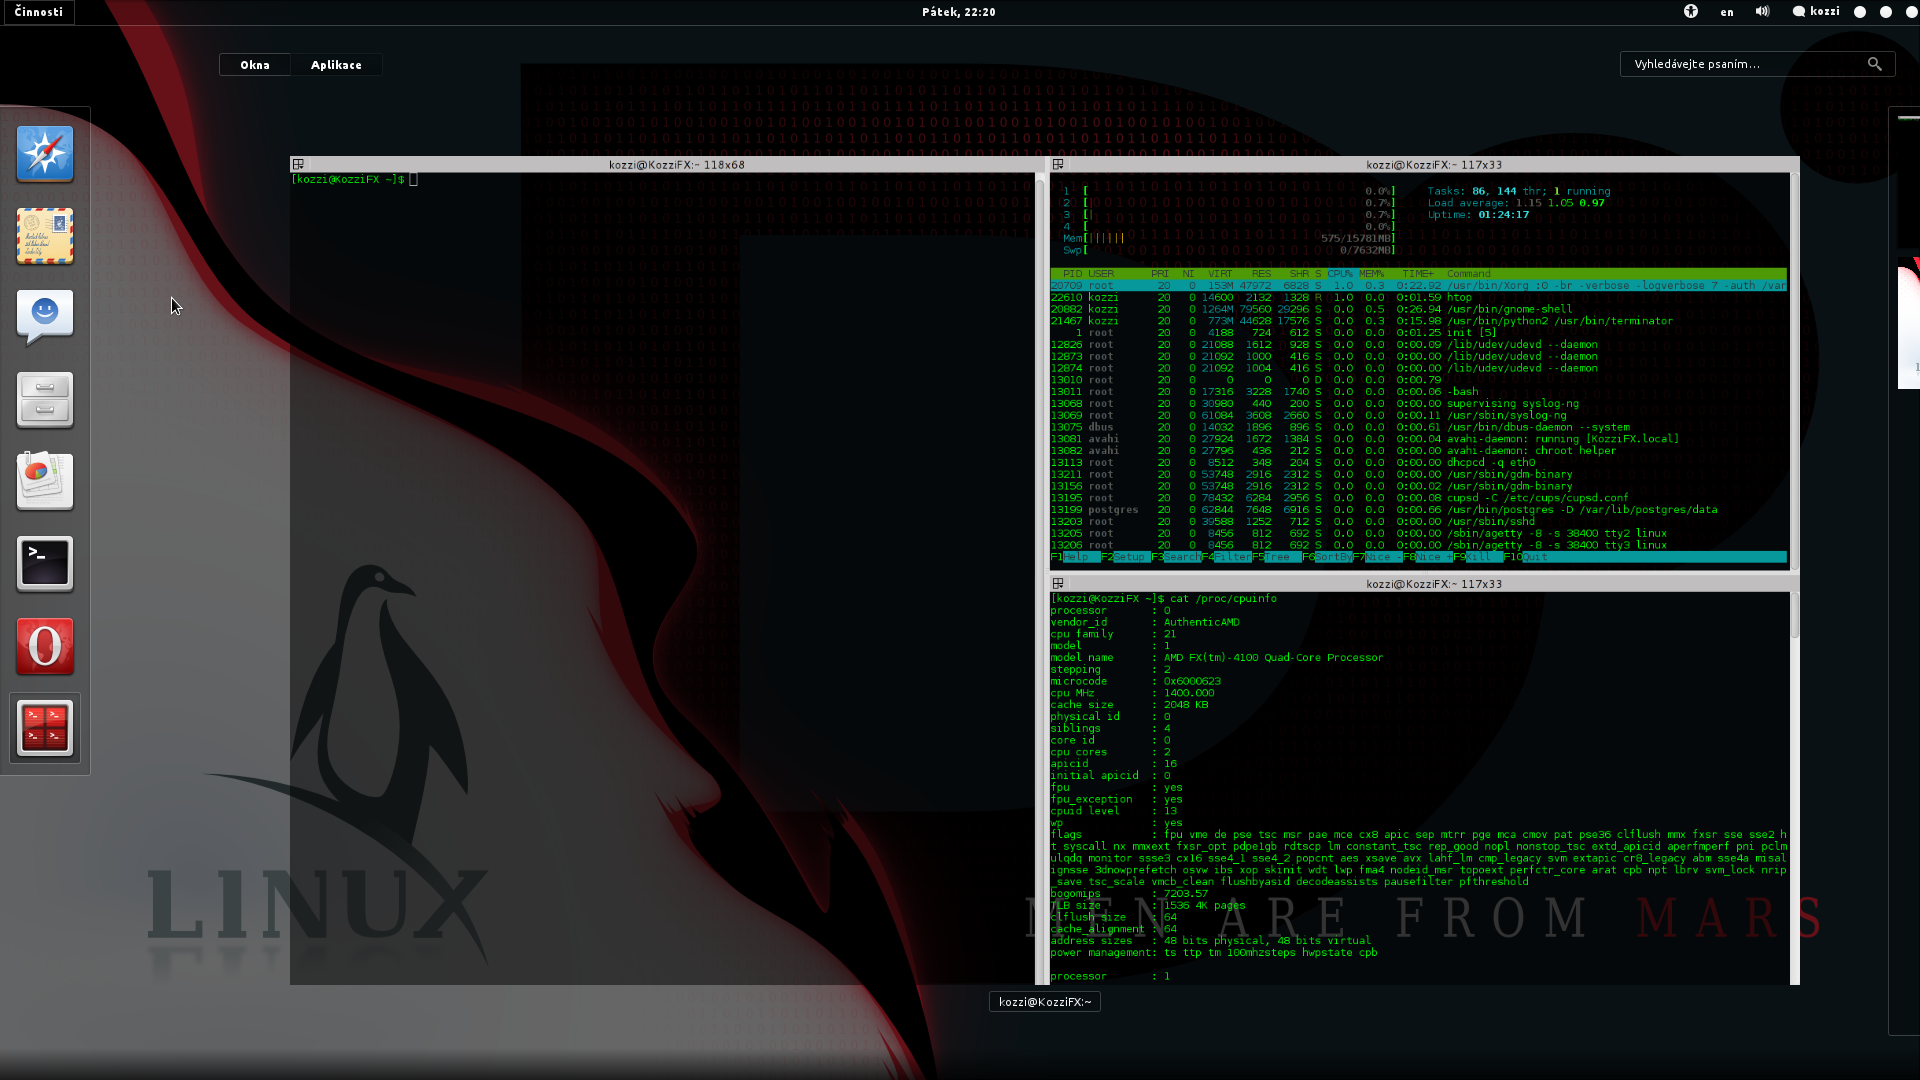Click F4 Filter in htop bar
The image size is (1920, 1080).
coord(1226,557)
